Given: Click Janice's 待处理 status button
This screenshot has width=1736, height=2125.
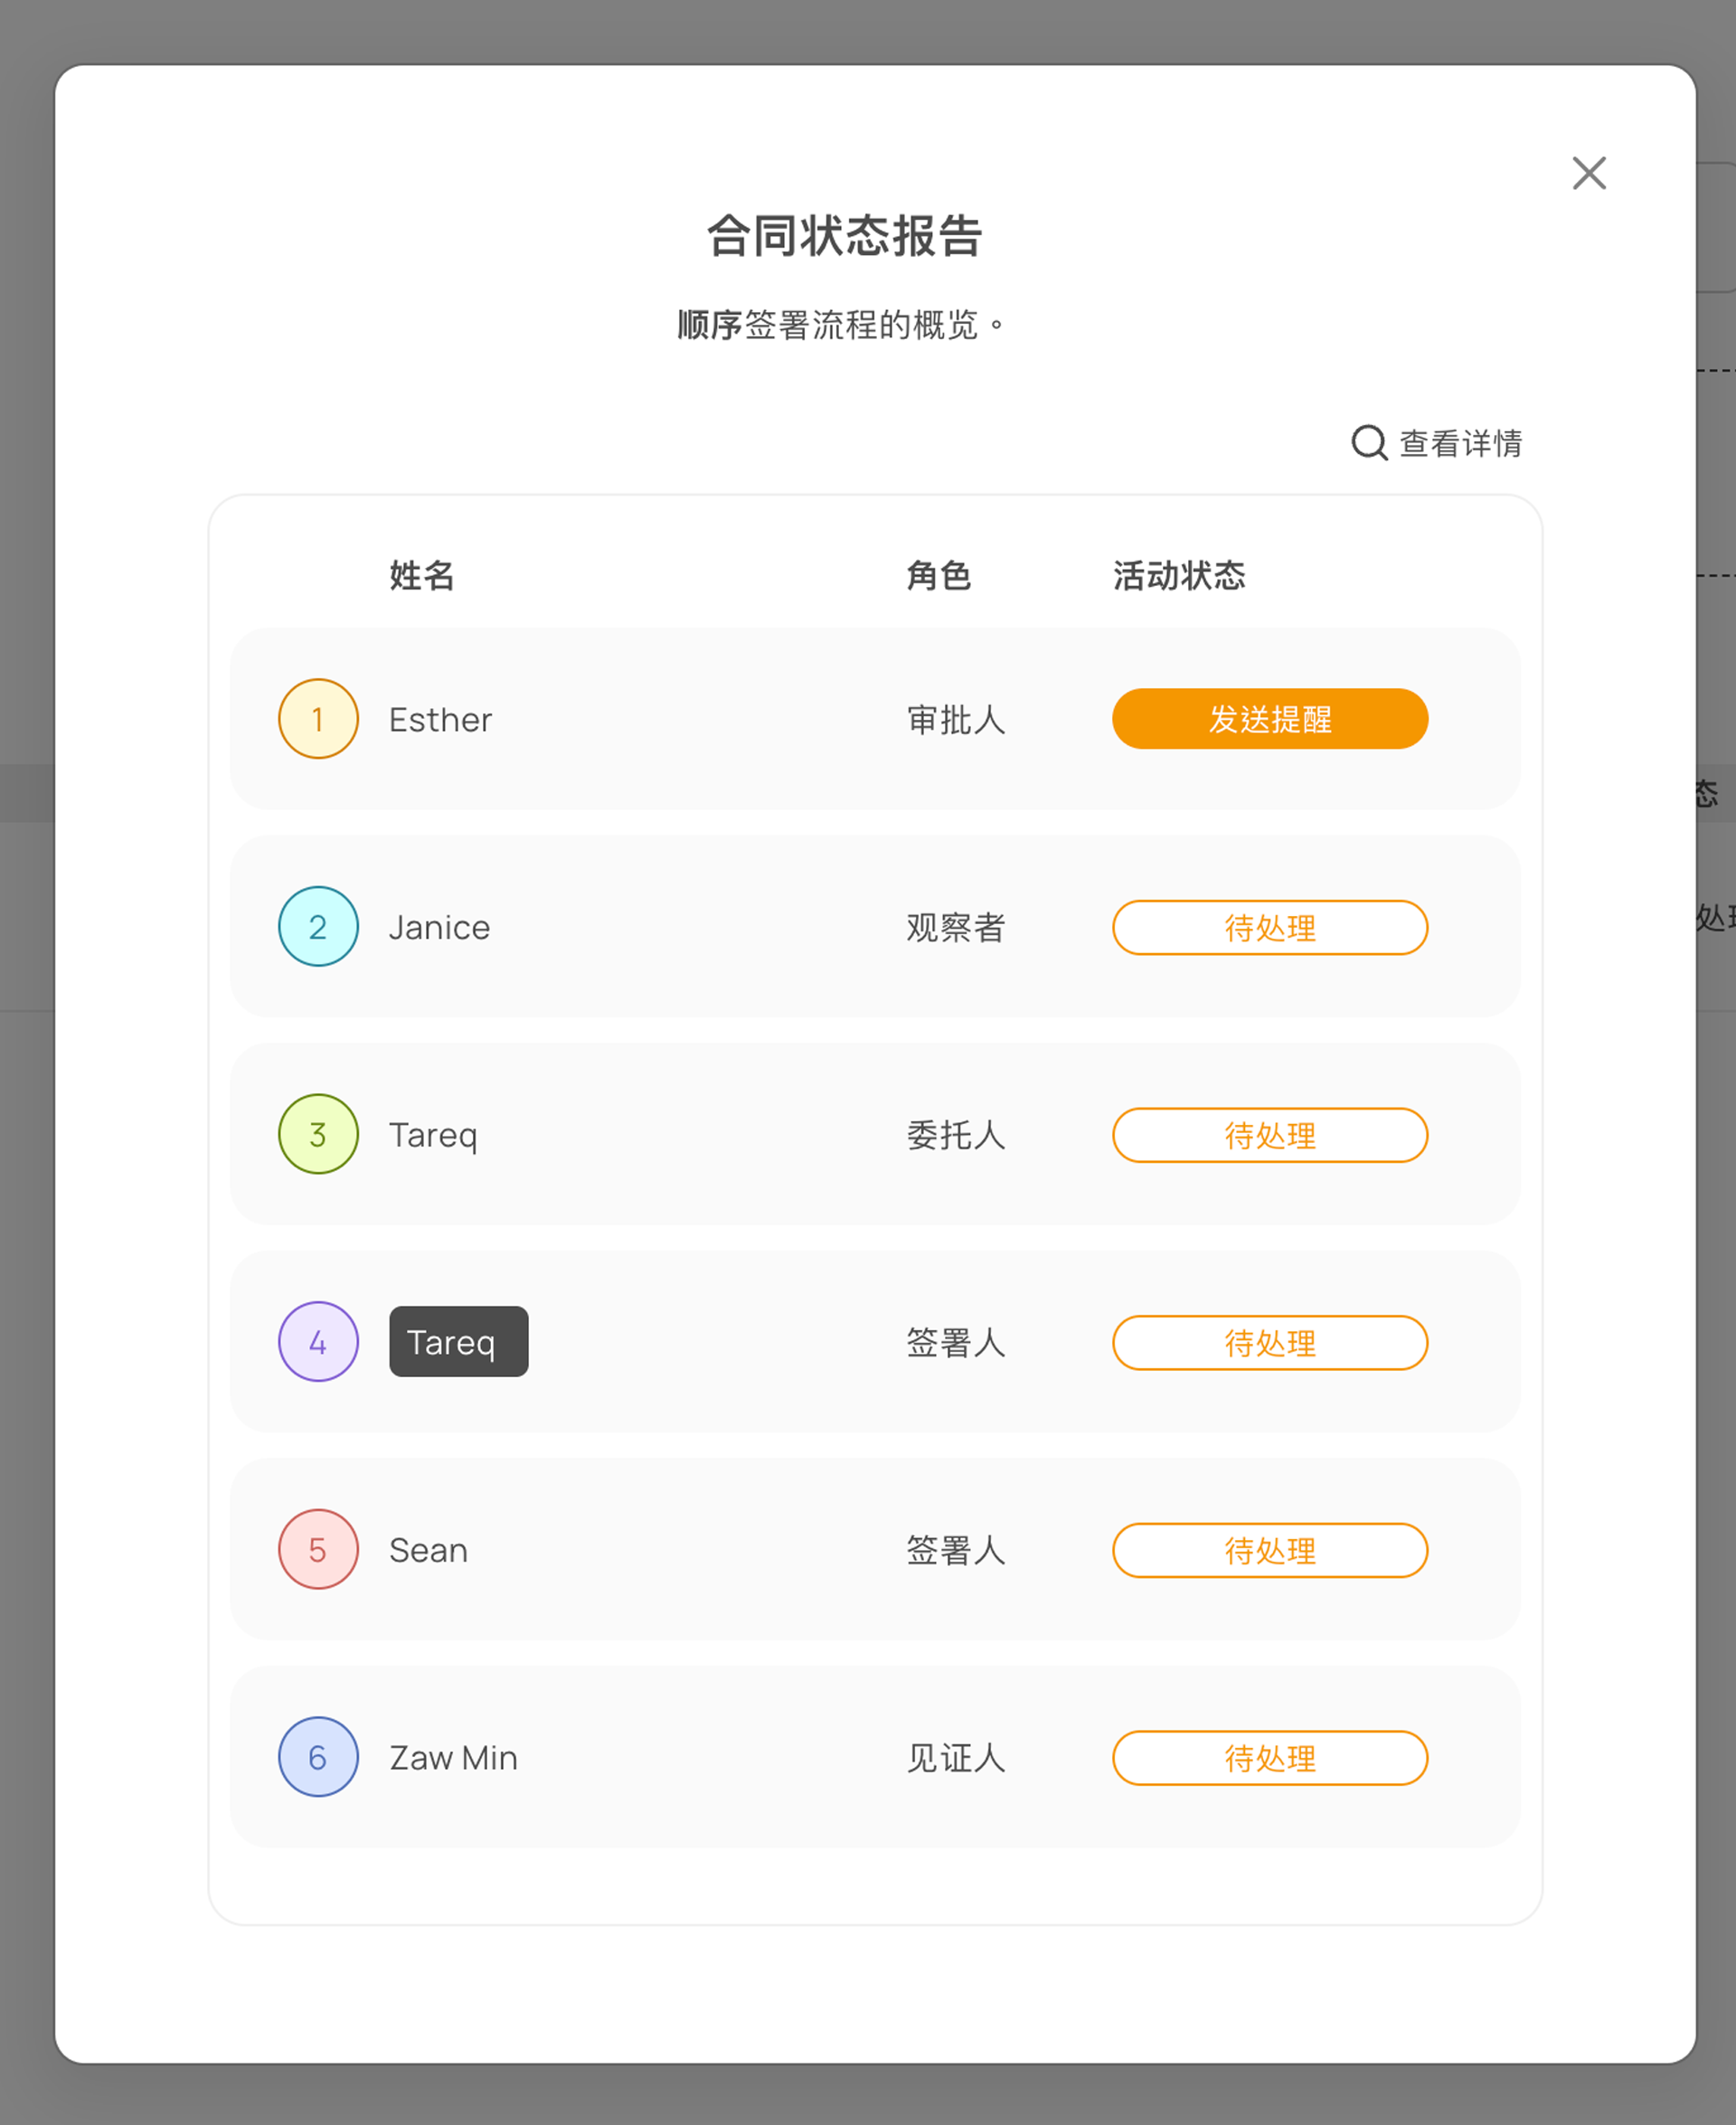Looking at the screenshot, I should 1269,927.
